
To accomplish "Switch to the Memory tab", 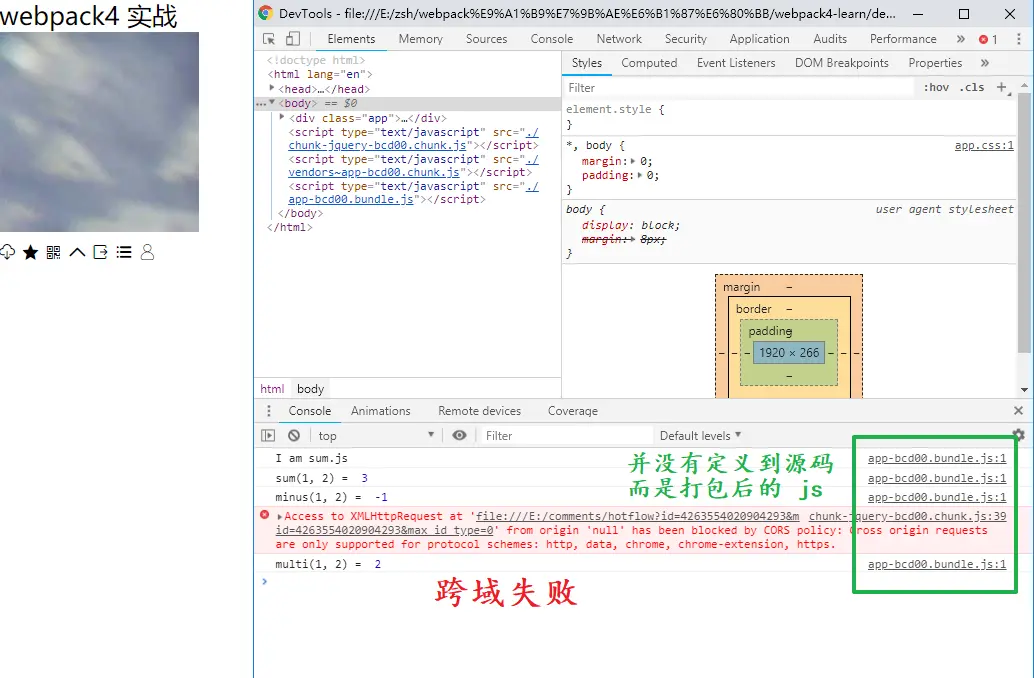I will tap(420, 39).
